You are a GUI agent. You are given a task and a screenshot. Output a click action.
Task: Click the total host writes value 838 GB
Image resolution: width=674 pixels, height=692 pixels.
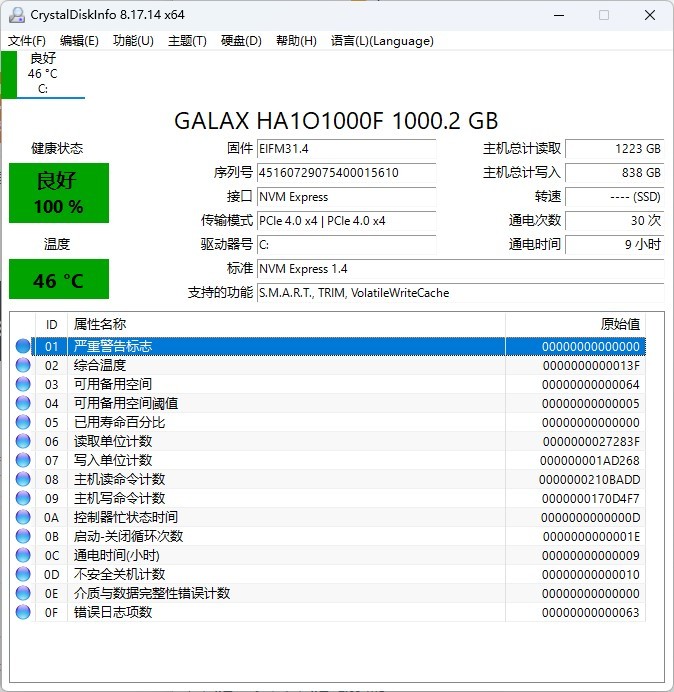point(614,173)
